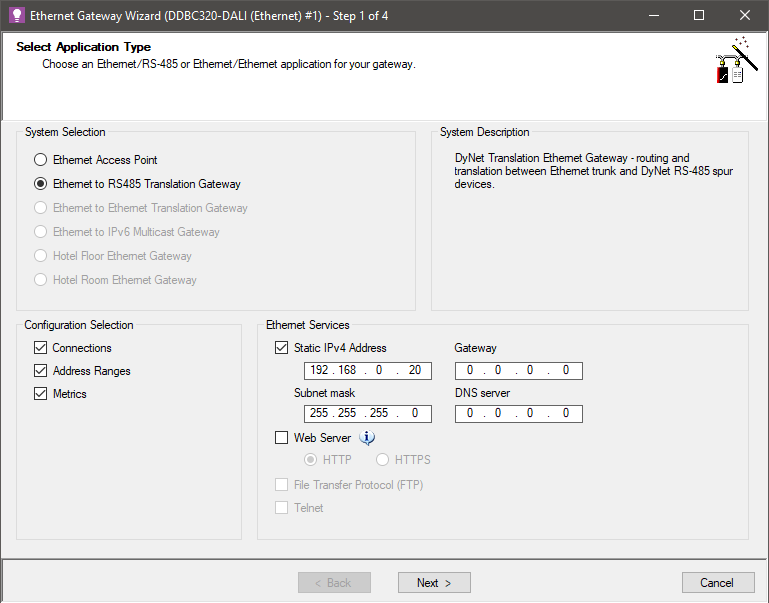Click the Web Server info icon

tap(367, 438)
